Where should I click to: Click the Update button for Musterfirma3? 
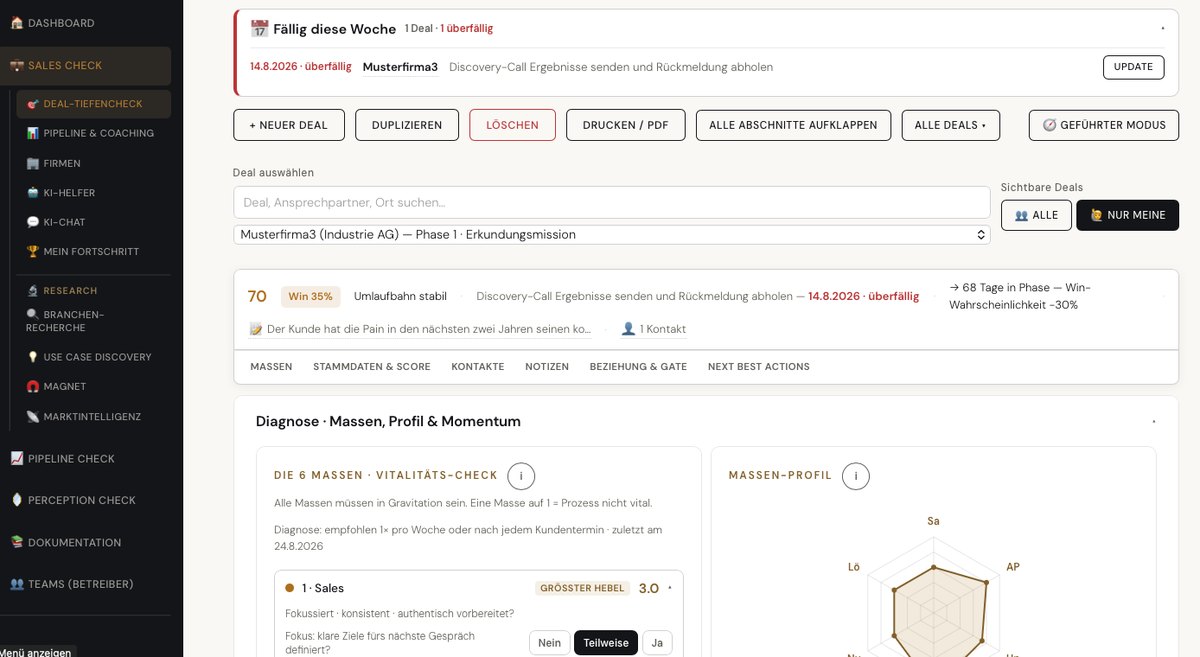[1133, 67]
